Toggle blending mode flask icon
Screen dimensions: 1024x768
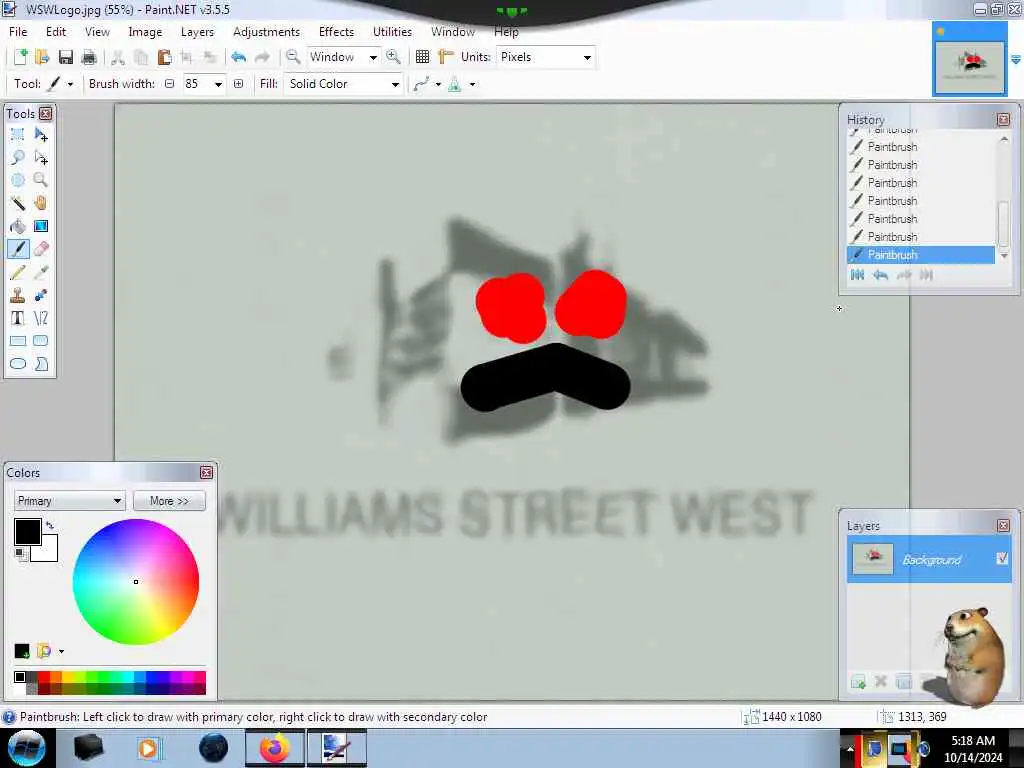pos(455,84)
